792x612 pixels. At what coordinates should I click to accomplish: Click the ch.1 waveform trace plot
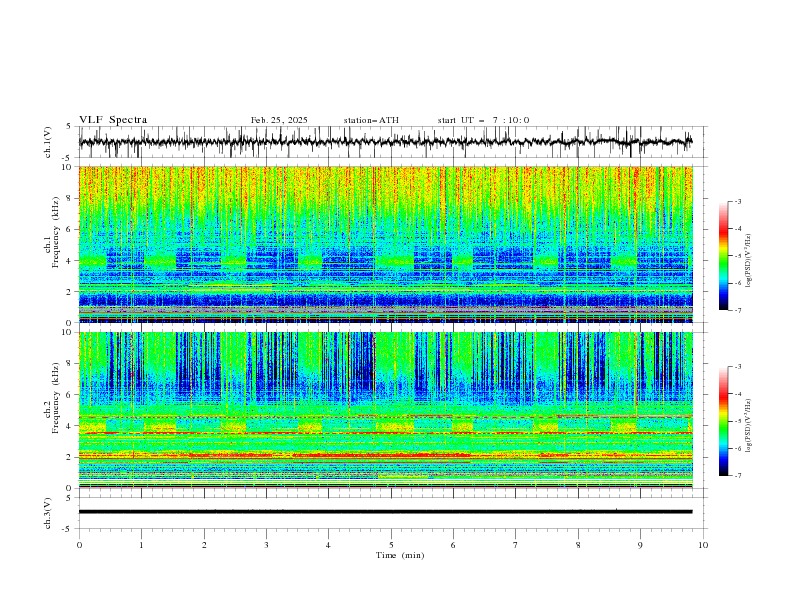pyautogui.click(x=385, y=142)
